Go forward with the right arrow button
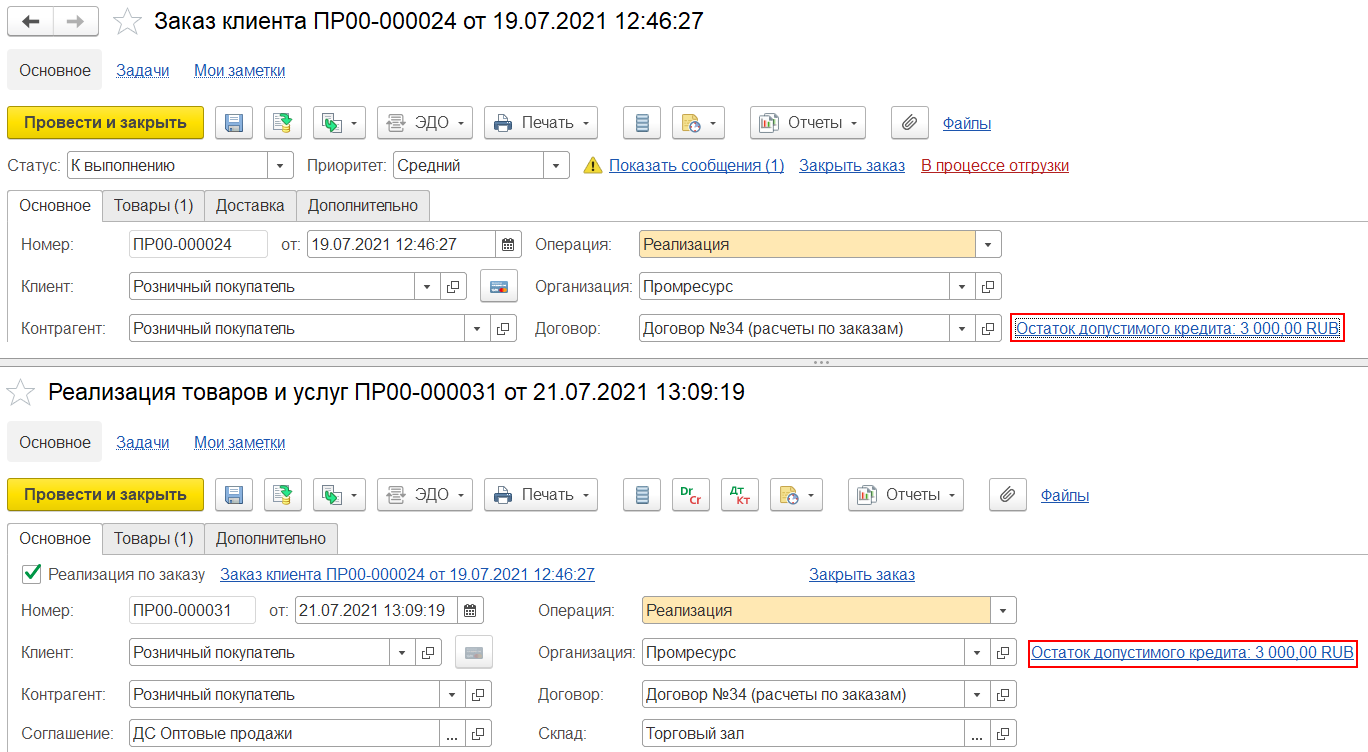The image size is (1368, 752). coord(76,21)
